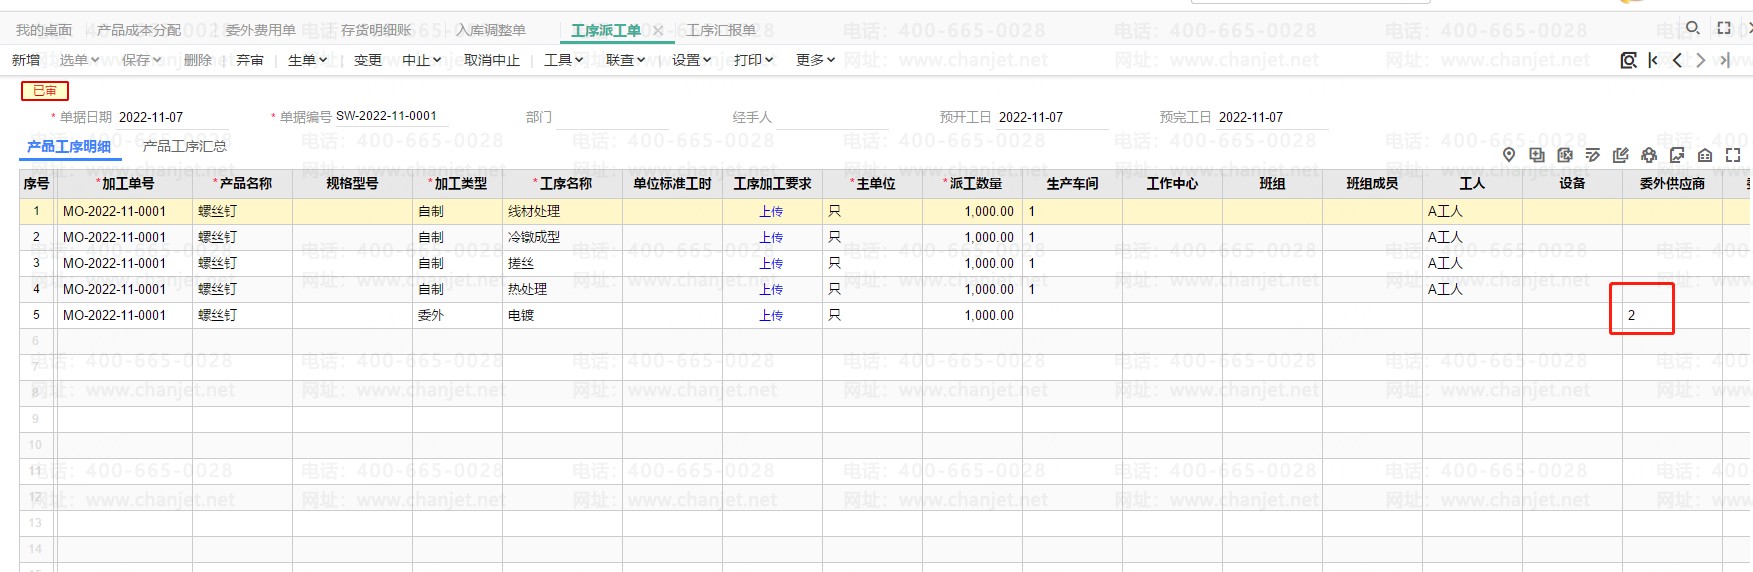This screenshot has height=572, width=1753.
Task: Select the 产品工序汇总 sub-tab
Action: (x=185, y=146)
